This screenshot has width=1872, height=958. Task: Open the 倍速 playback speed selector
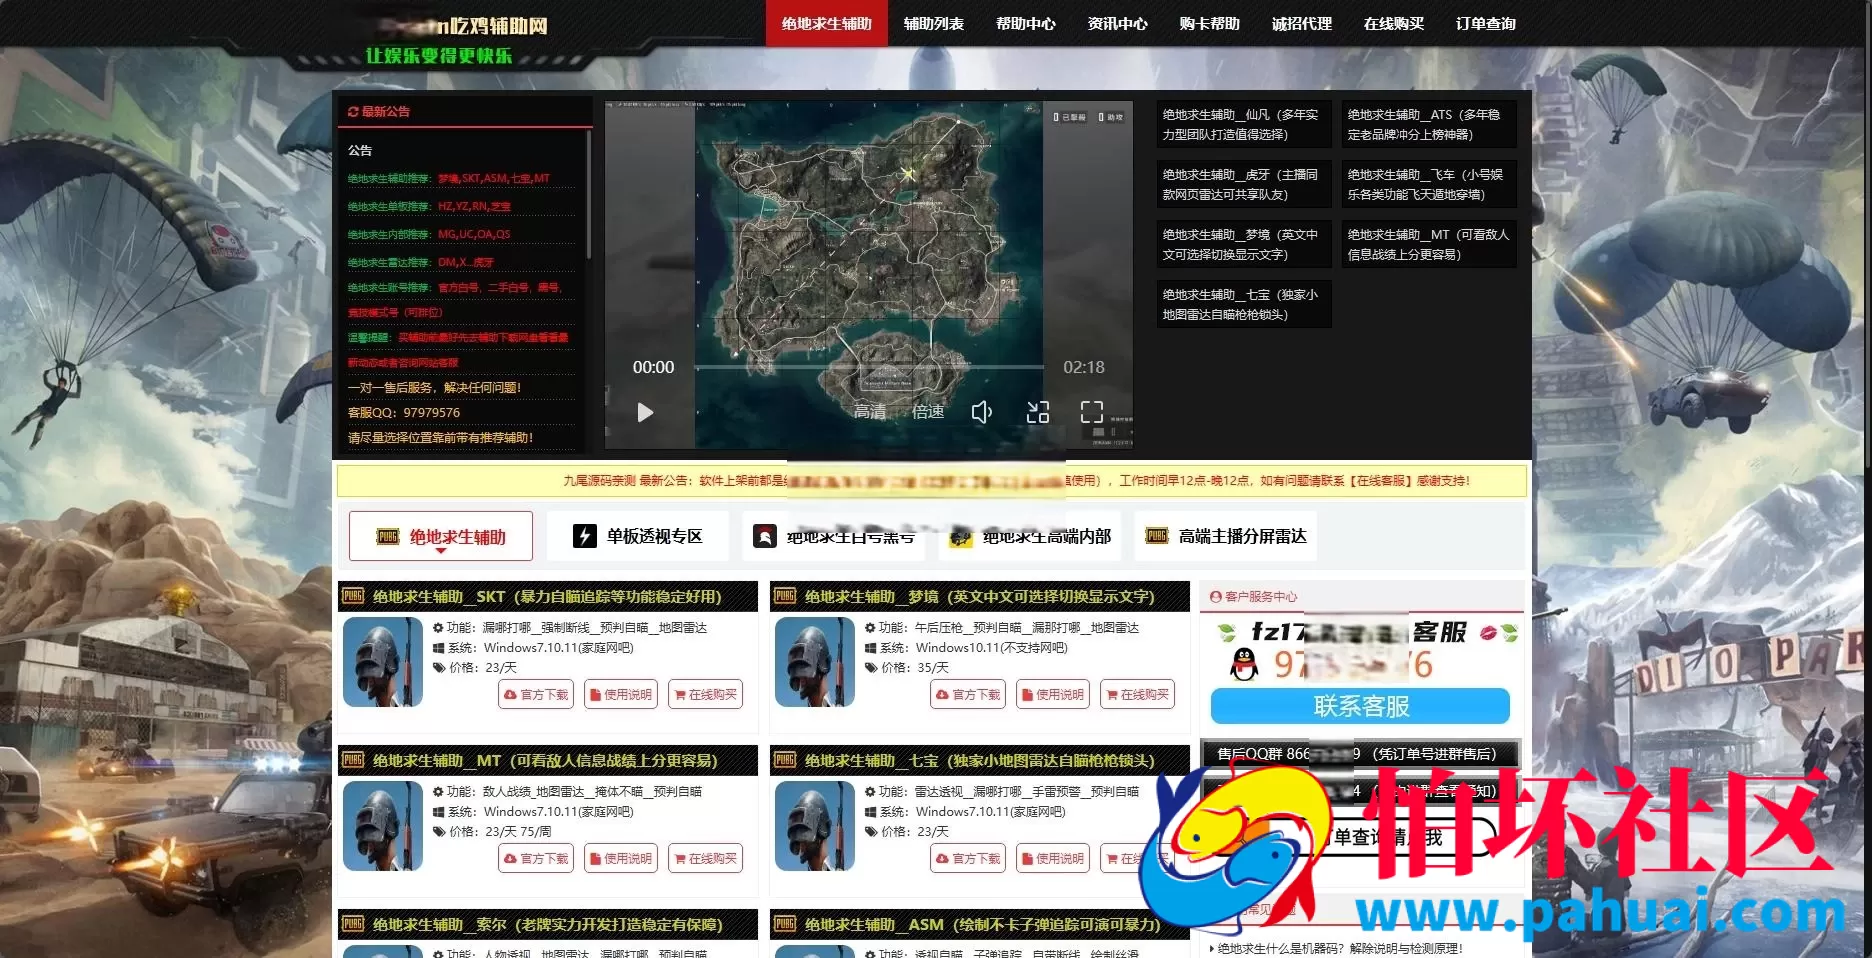(928, 411)
